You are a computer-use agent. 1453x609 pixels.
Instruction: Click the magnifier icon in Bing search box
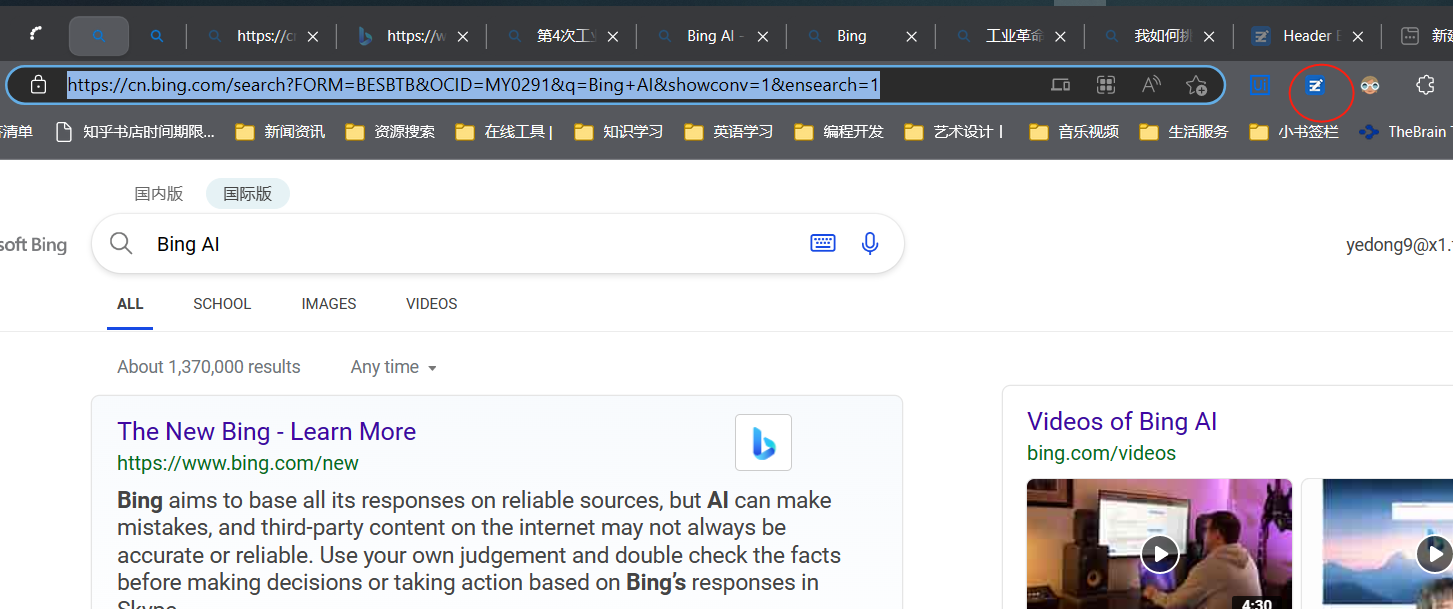click(x=122, y=243)
